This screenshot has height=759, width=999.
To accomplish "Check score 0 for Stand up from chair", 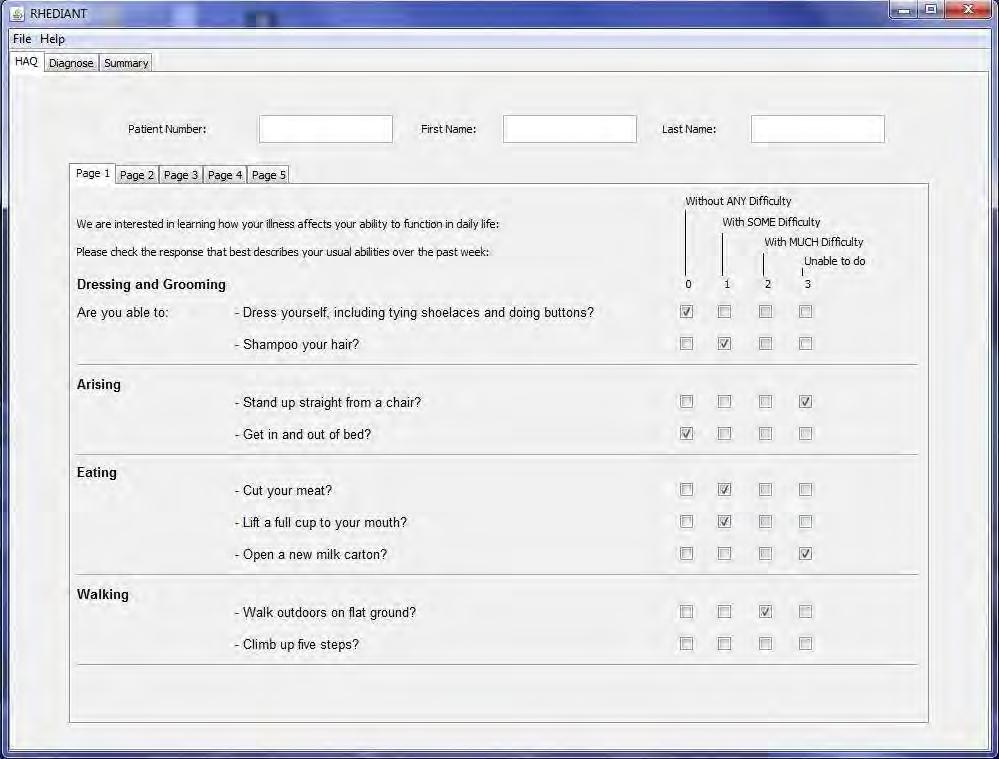I will (686, 401).
